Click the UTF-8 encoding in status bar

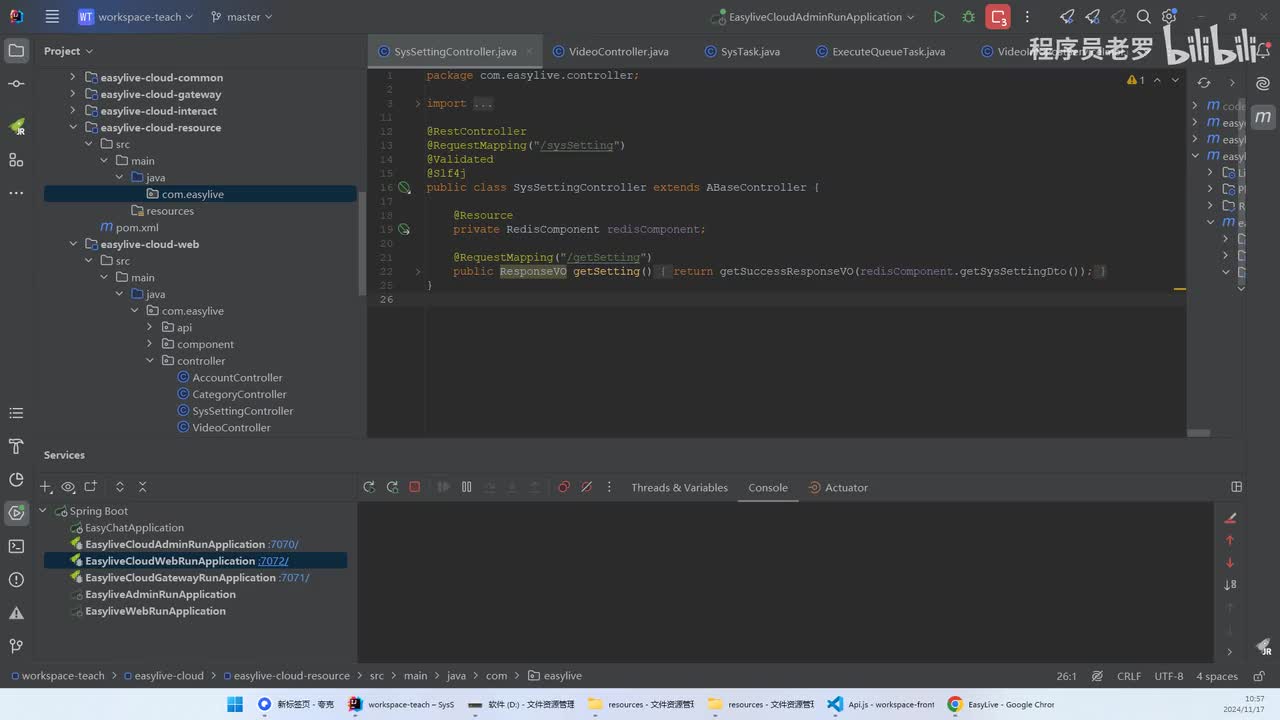[x=1168, y=676]
